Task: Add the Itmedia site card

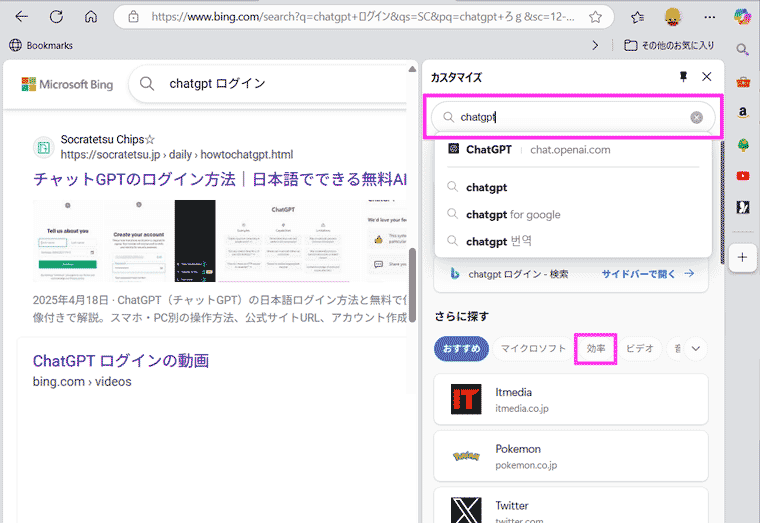Action: [571, 399]
